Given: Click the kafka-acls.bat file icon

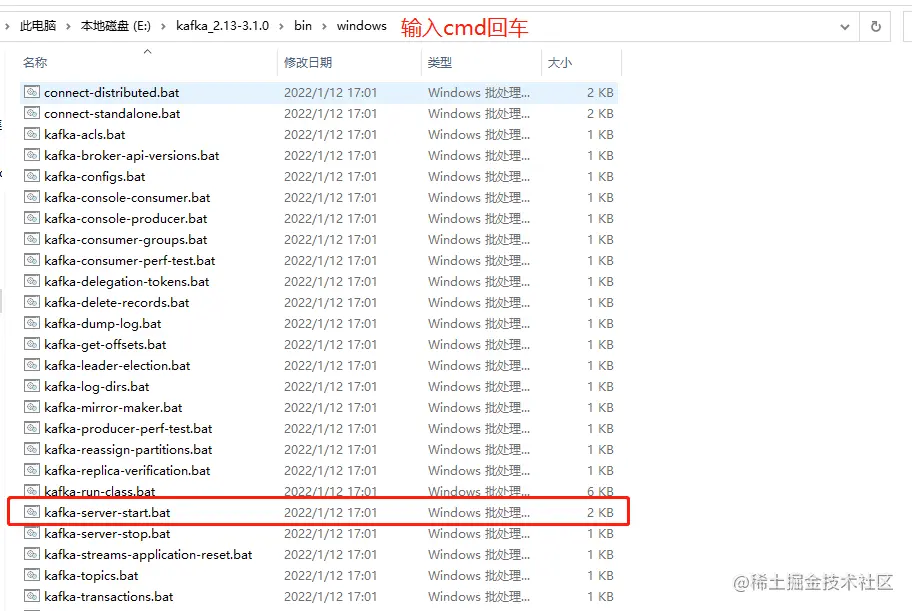Looking at the screenshot, I should tap(32, 134).
